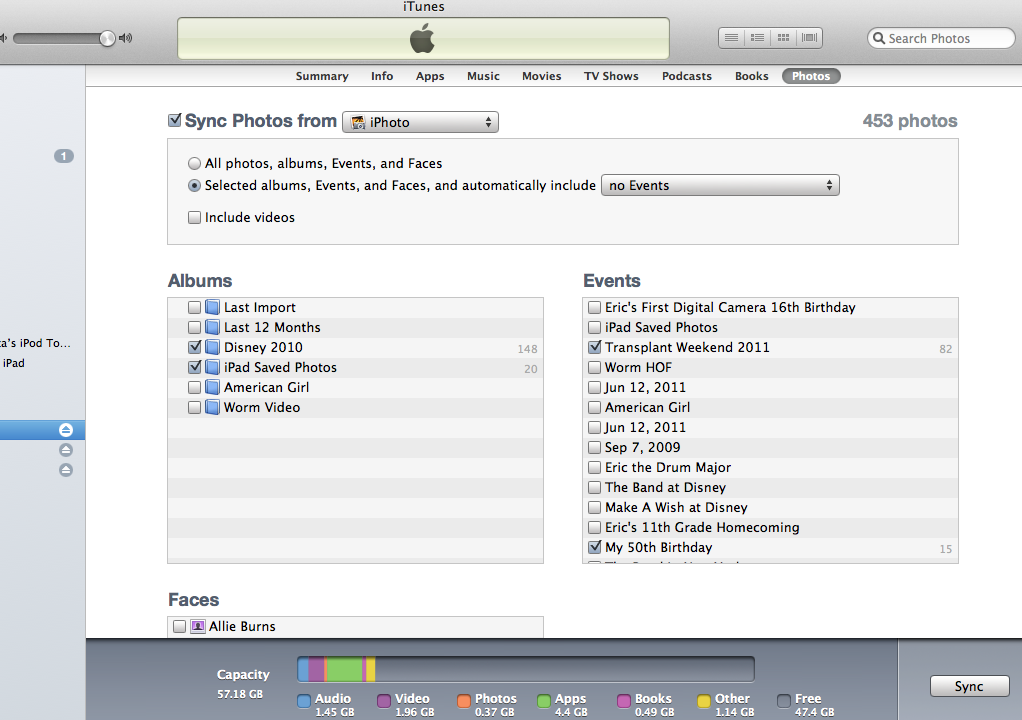Click the sidebar badge showing 1
The height and width of the screenshot is (720, 1022).
coord(63,156)
